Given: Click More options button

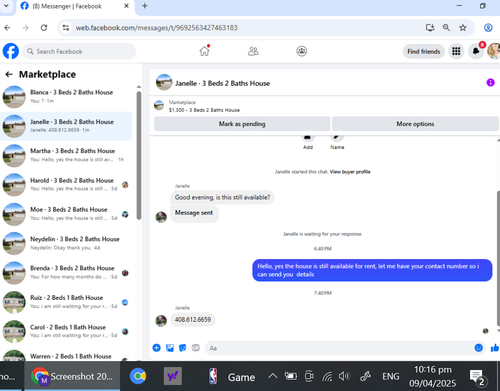Looking at the screenshot, I should click(x=415, y=124).
